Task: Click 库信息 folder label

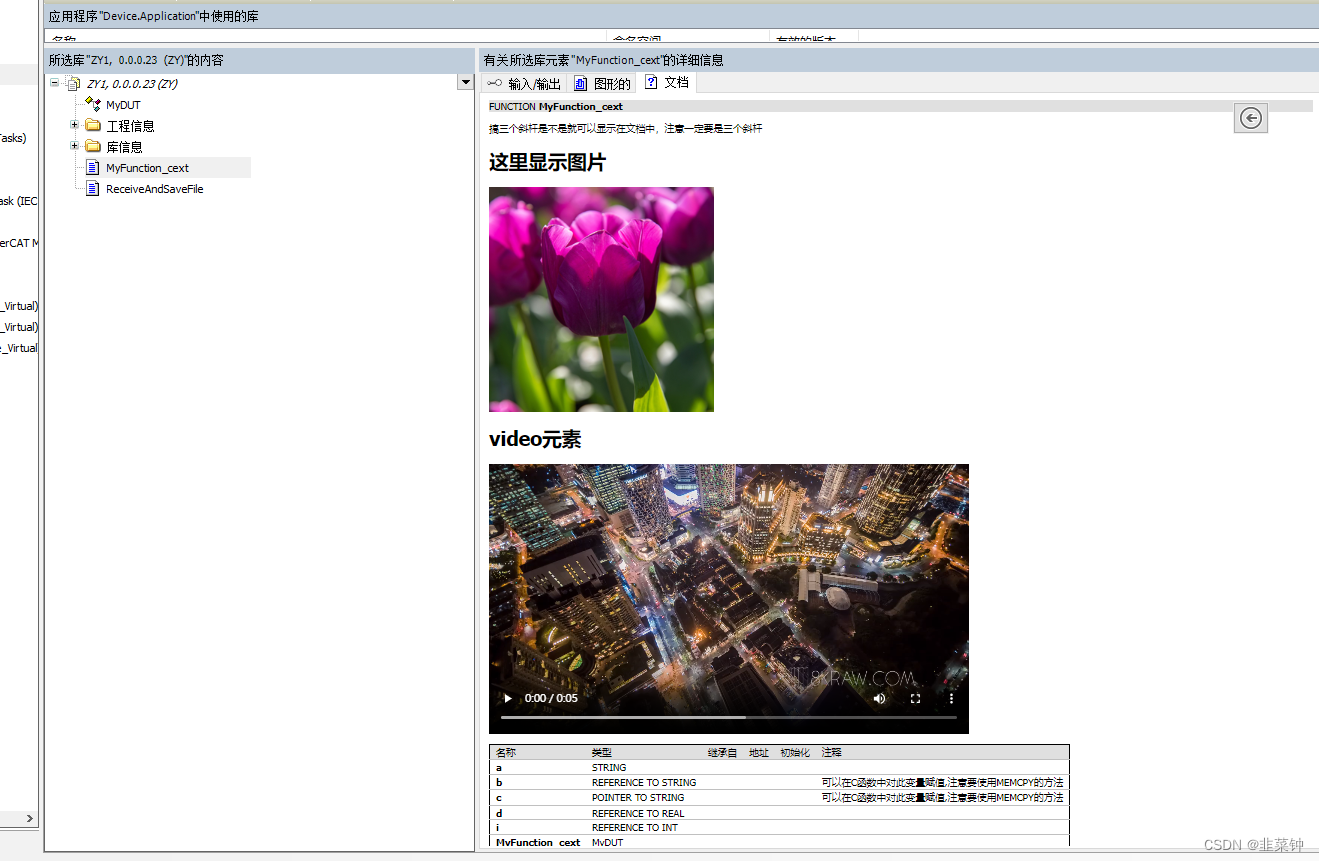Action: pyautogui.click(x=125, y=147)
